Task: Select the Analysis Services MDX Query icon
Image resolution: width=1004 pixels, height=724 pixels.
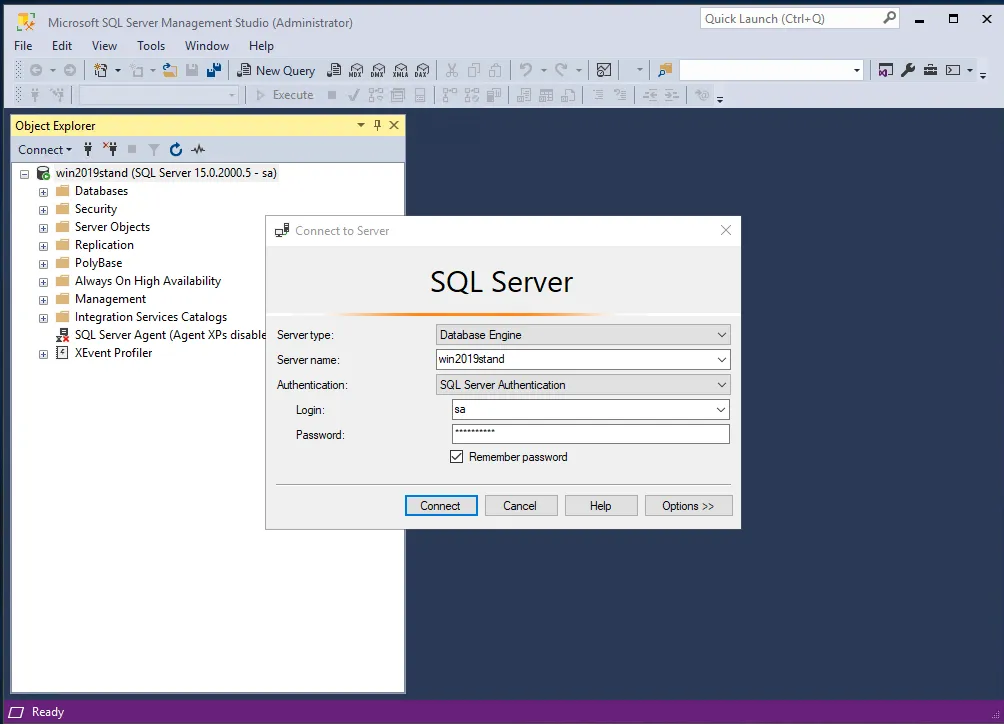Action: (x=356, y=70)
